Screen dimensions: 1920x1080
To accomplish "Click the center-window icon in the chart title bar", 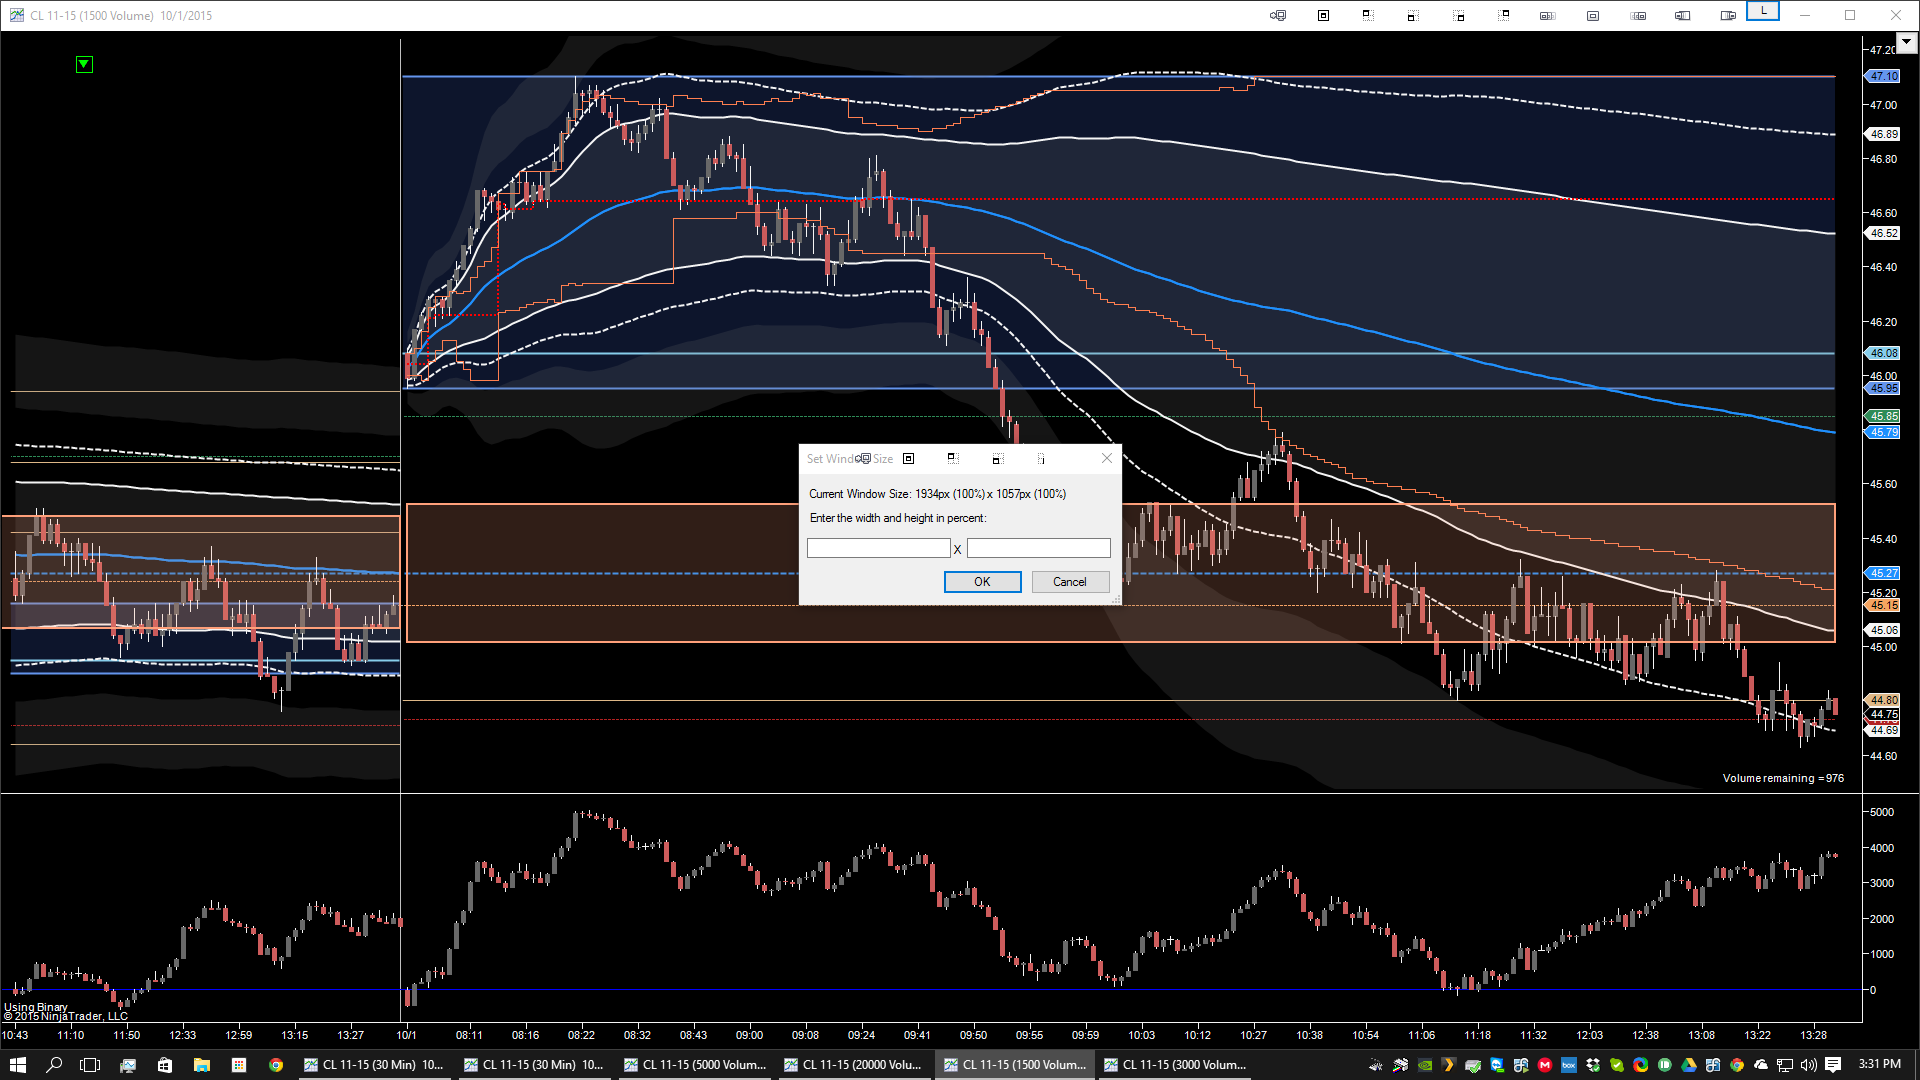I will tap(1323, 15).
